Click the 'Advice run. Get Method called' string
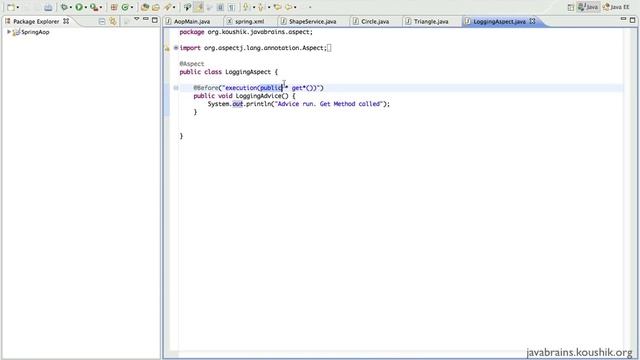This screenshot has width=640, height=360. pos(329,104)
